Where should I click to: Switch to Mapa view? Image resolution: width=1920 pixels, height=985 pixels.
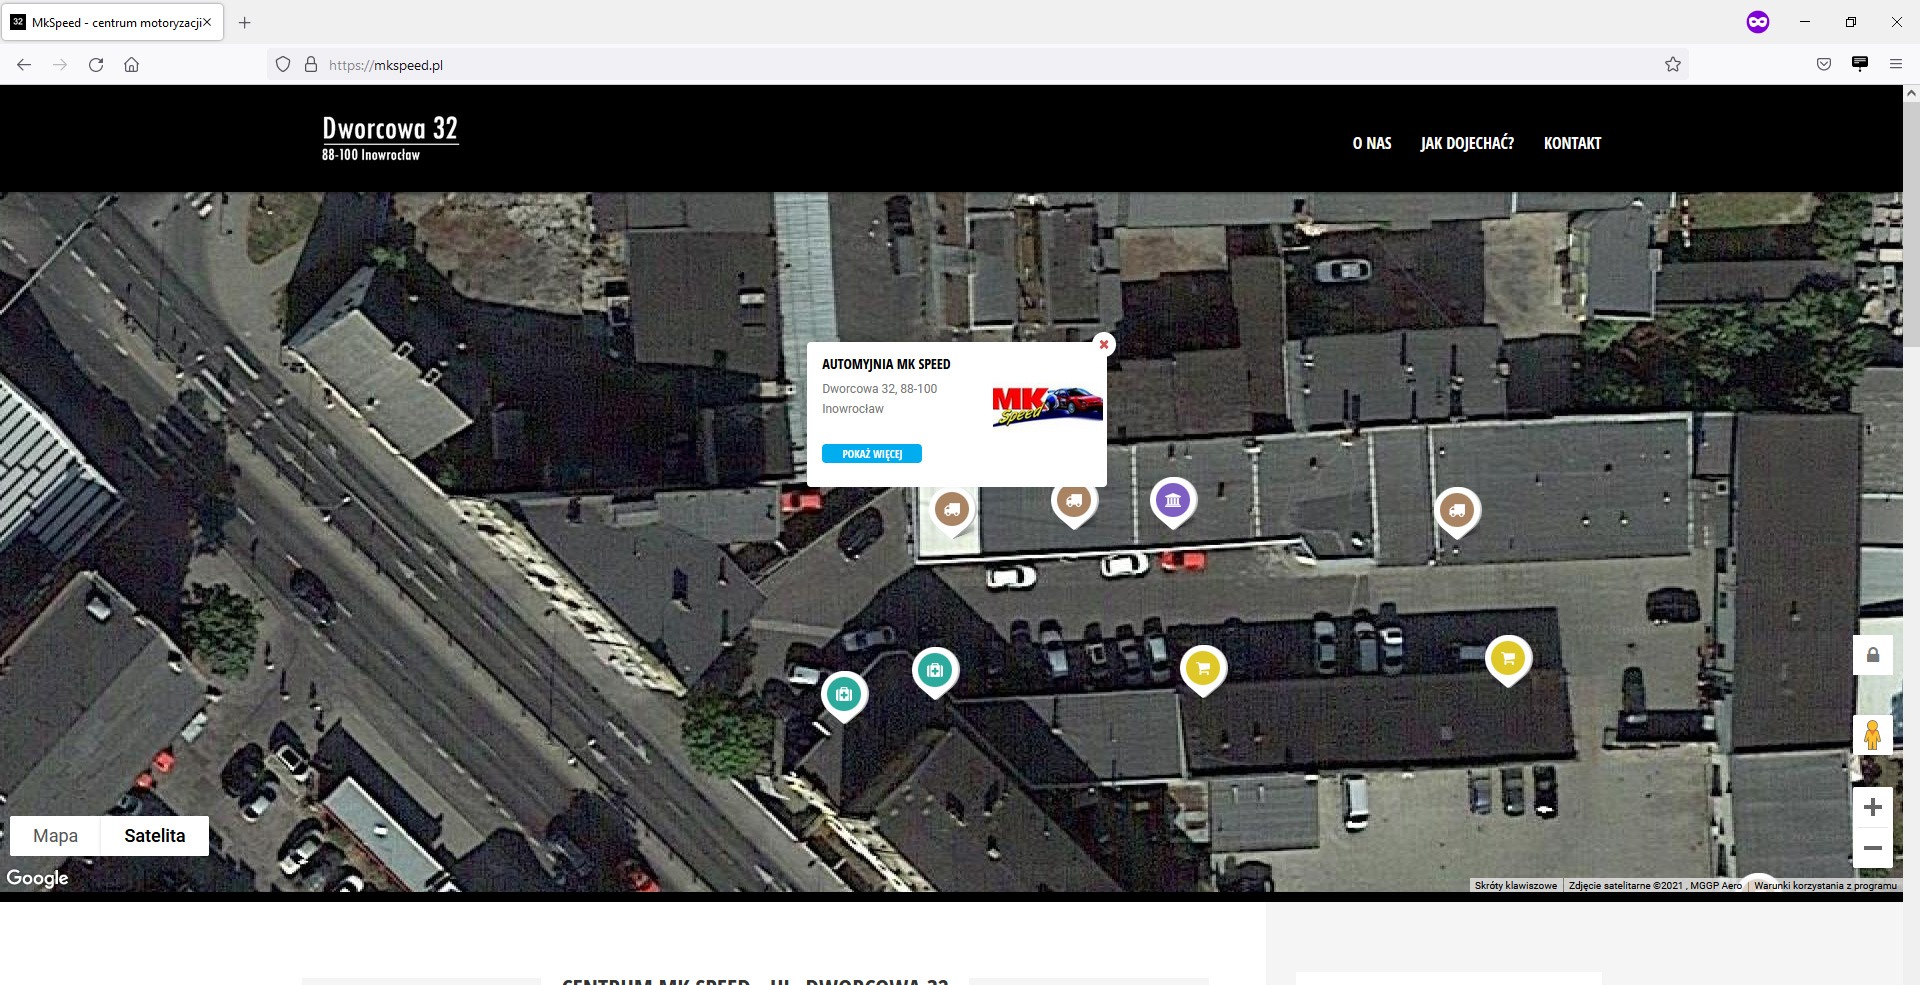pos(55,835)
